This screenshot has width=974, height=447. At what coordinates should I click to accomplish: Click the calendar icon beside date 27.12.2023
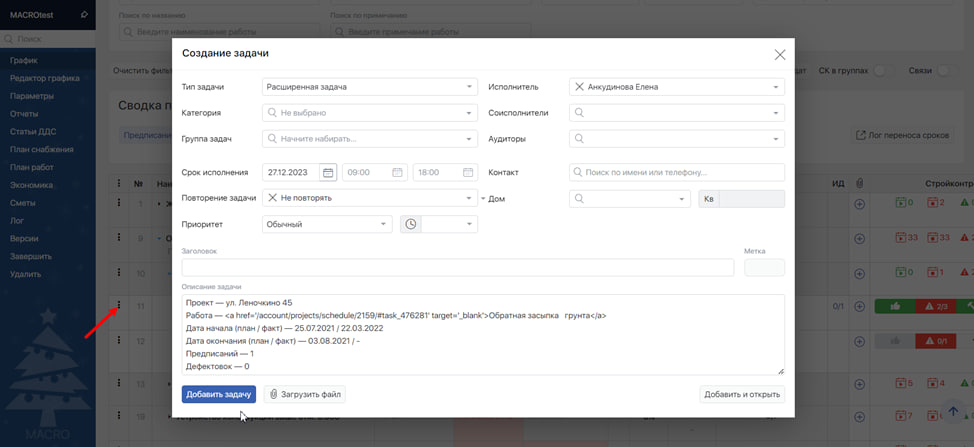tap(328, 172)
